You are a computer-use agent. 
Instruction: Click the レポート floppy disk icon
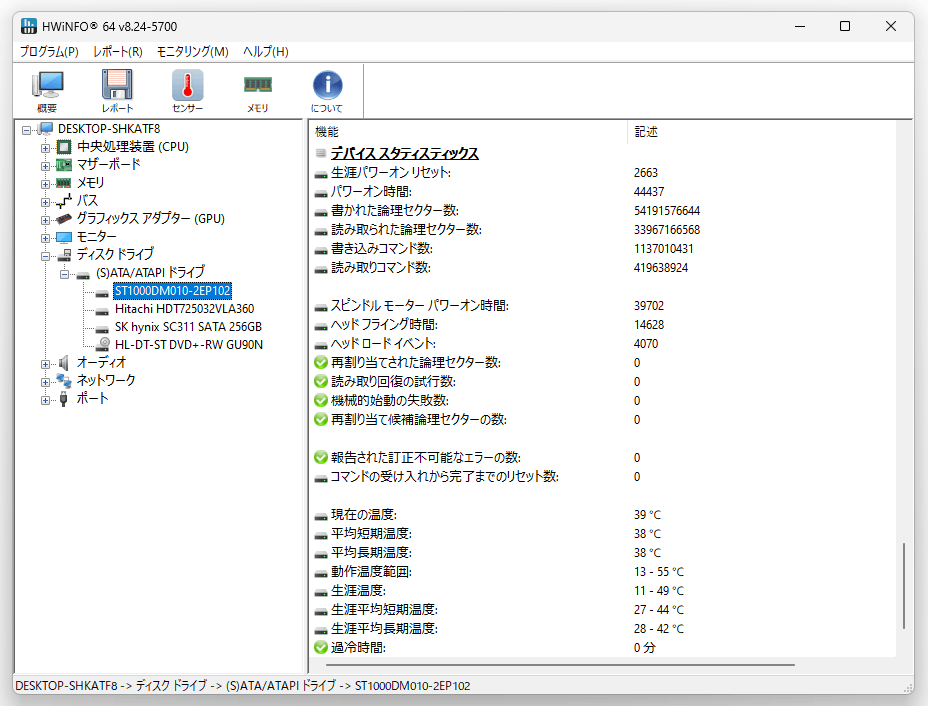point(117,91)
